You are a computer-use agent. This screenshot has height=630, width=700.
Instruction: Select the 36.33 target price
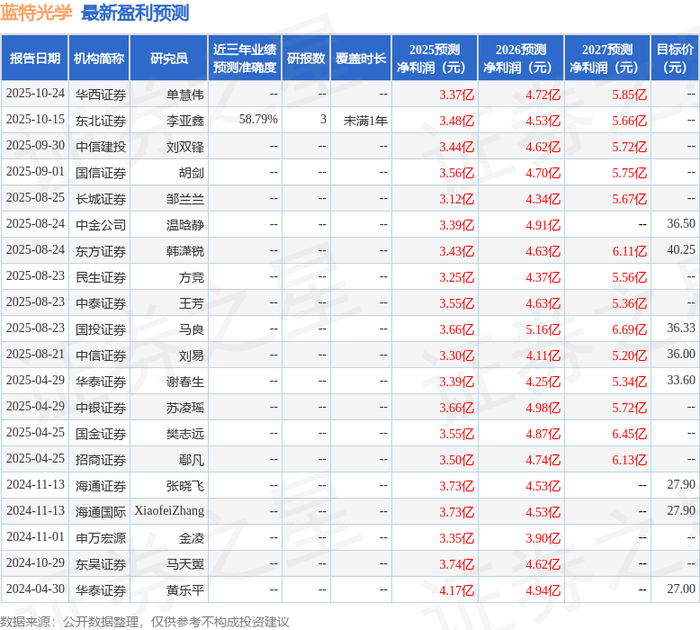tap(681, 328)
